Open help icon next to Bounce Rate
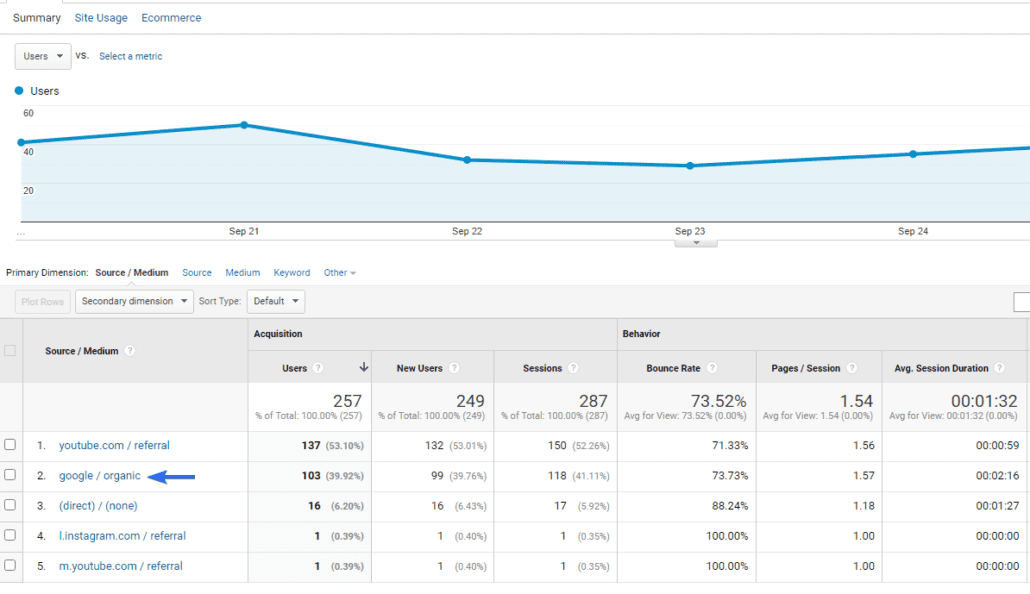The height and width of the screenshot is (594, 1030). [x=712, y=368]
